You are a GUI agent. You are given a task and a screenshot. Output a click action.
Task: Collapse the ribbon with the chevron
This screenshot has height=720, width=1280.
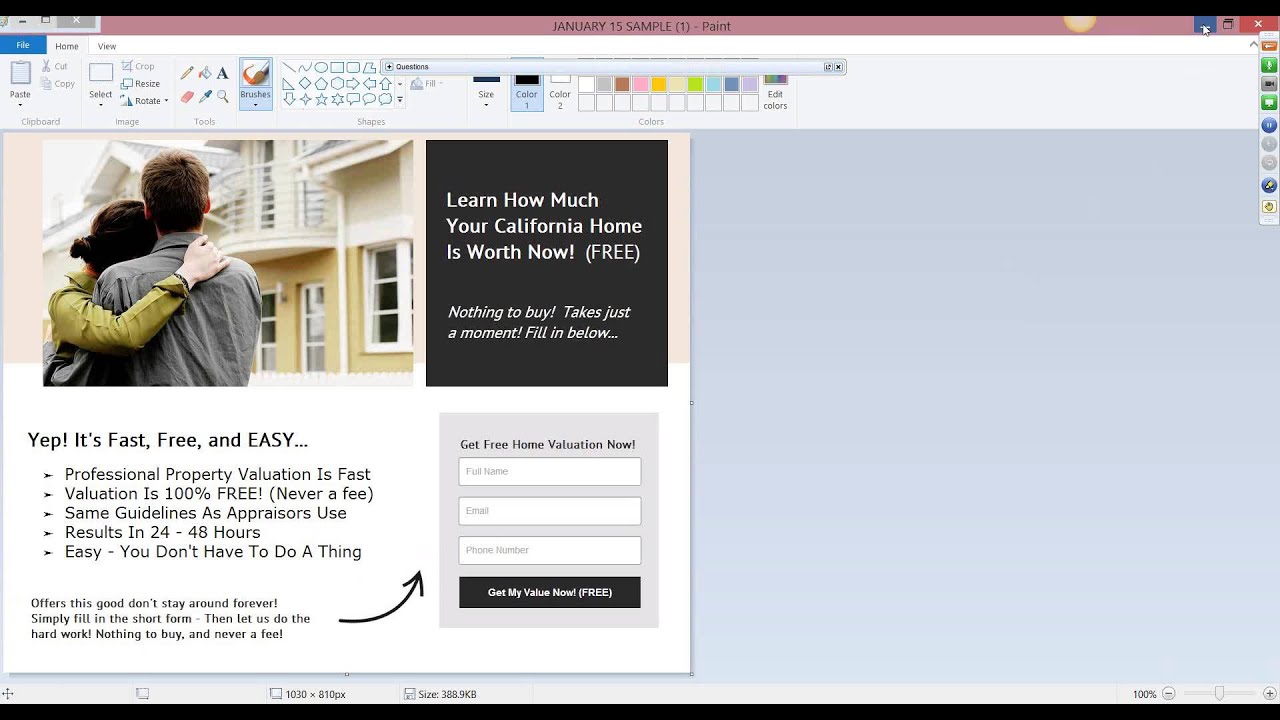[x=1254, y=44]
